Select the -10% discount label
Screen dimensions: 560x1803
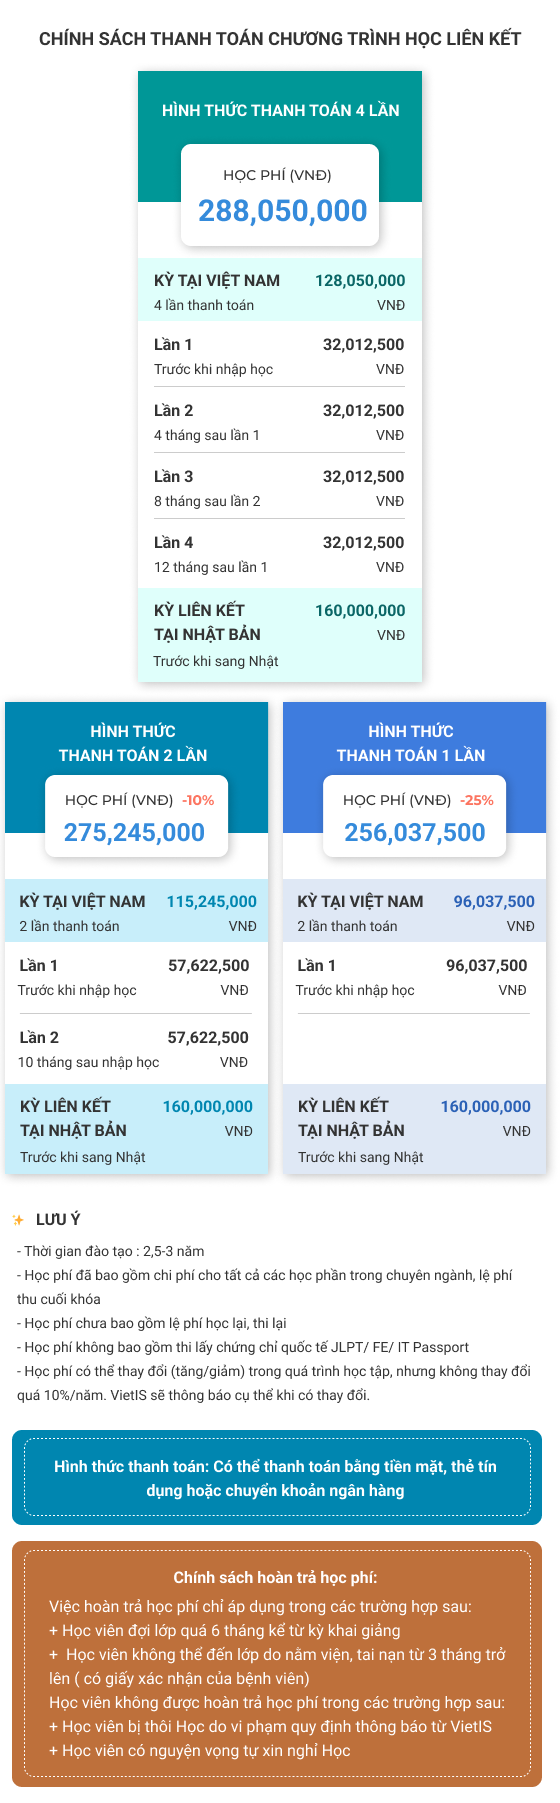(198, 800)
